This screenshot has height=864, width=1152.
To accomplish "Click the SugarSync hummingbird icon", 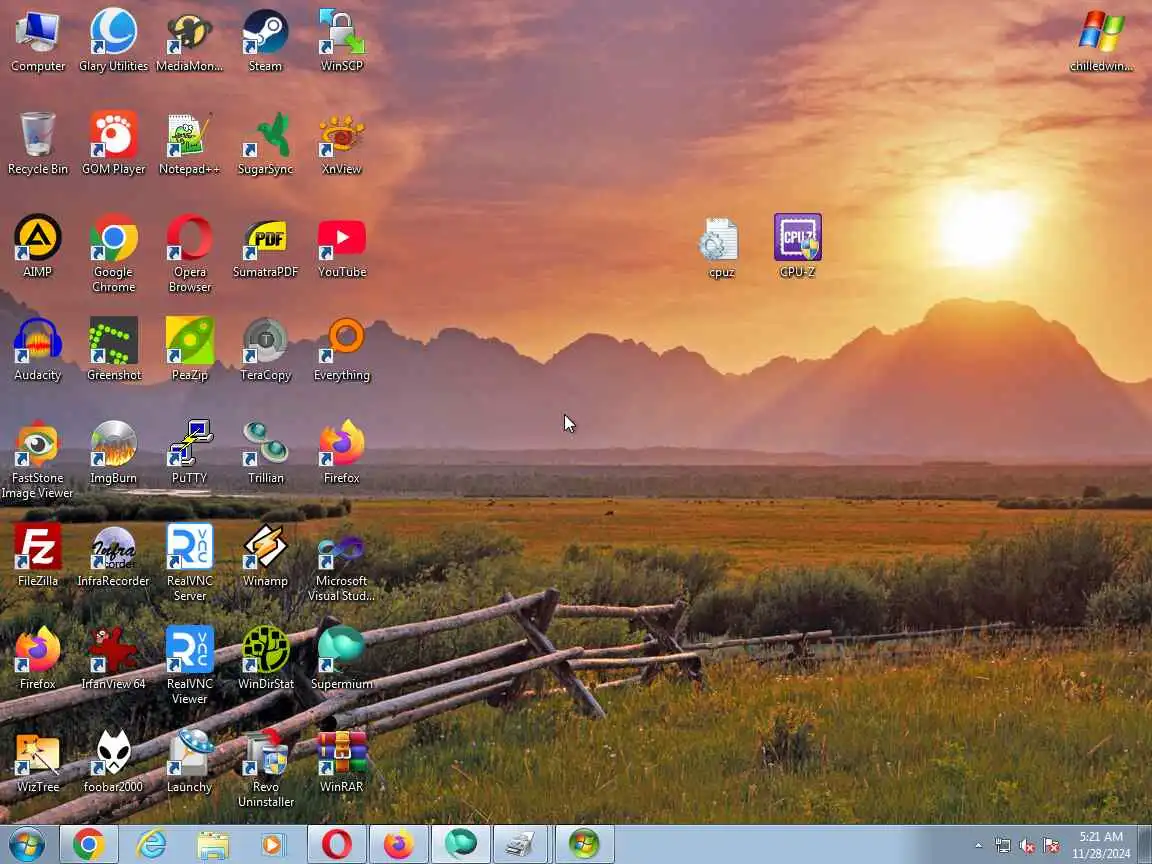I will pos(265,144).
